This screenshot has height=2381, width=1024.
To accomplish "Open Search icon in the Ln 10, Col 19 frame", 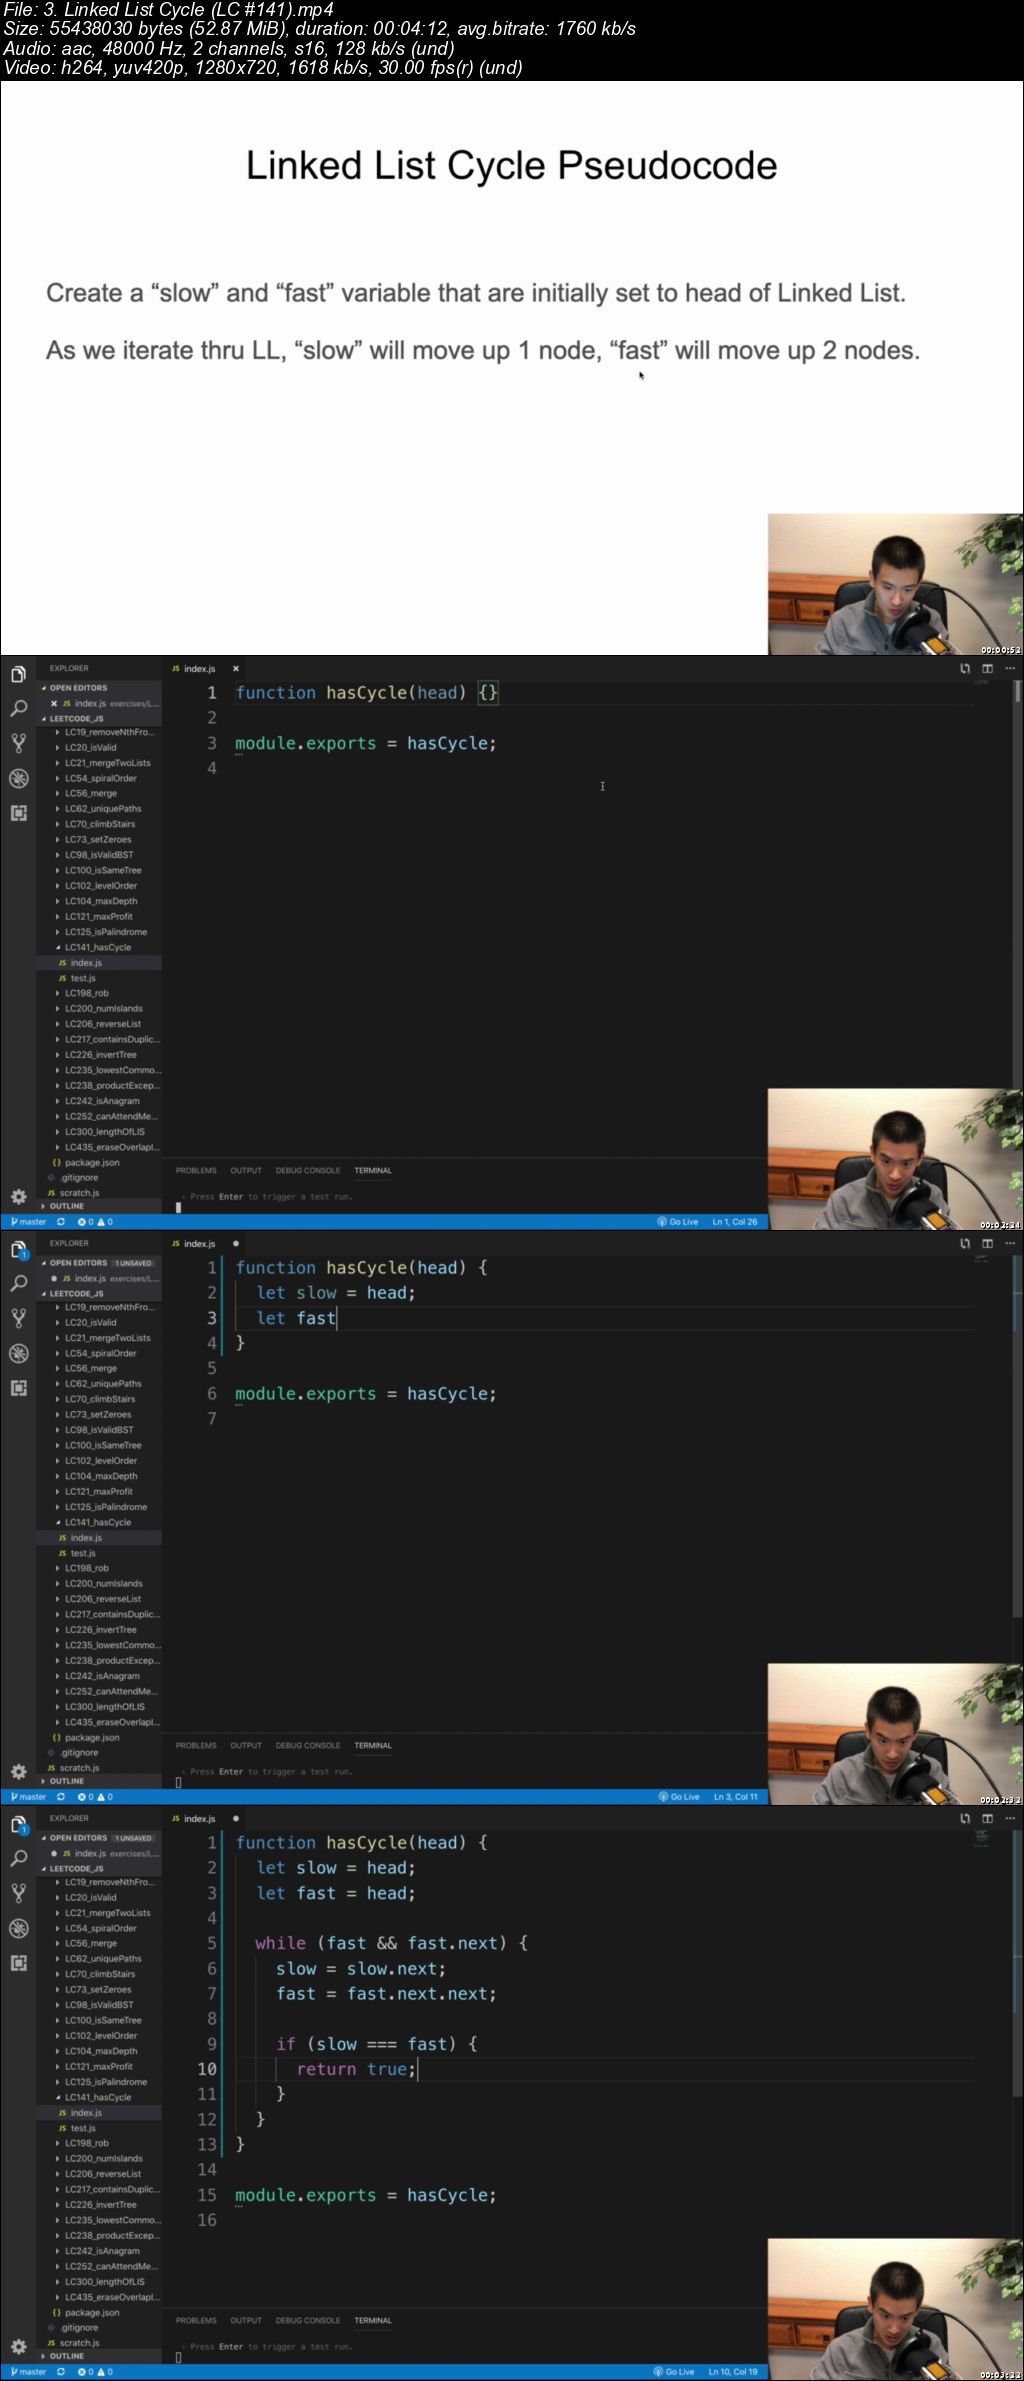I will click(x=18, y=1859).
